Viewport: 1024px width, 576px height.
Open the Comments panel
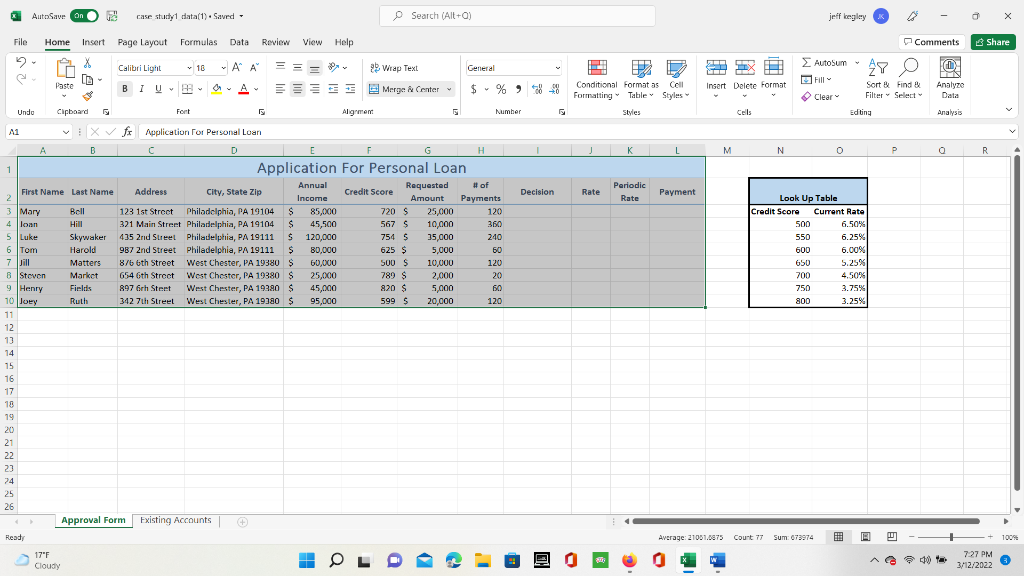pyautogui.click(x=930, y=42)
